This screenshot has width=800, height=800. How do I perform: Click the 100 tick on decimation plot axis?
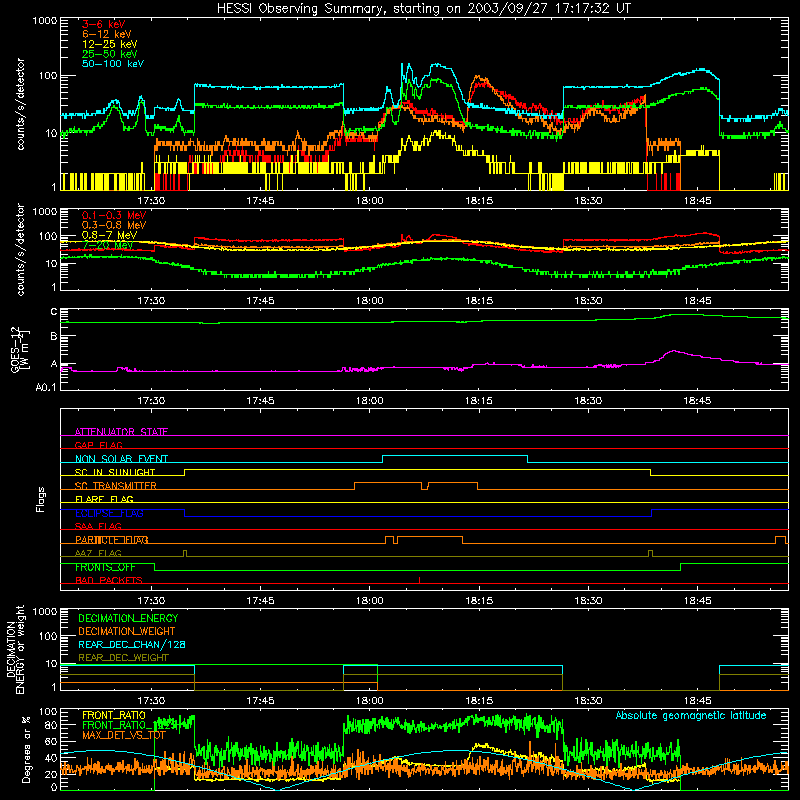48,636
